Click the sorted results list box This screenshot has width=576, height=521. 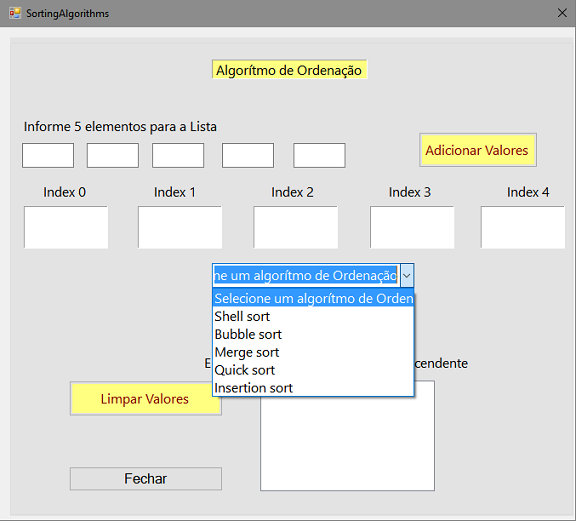(x=348, y=436)
